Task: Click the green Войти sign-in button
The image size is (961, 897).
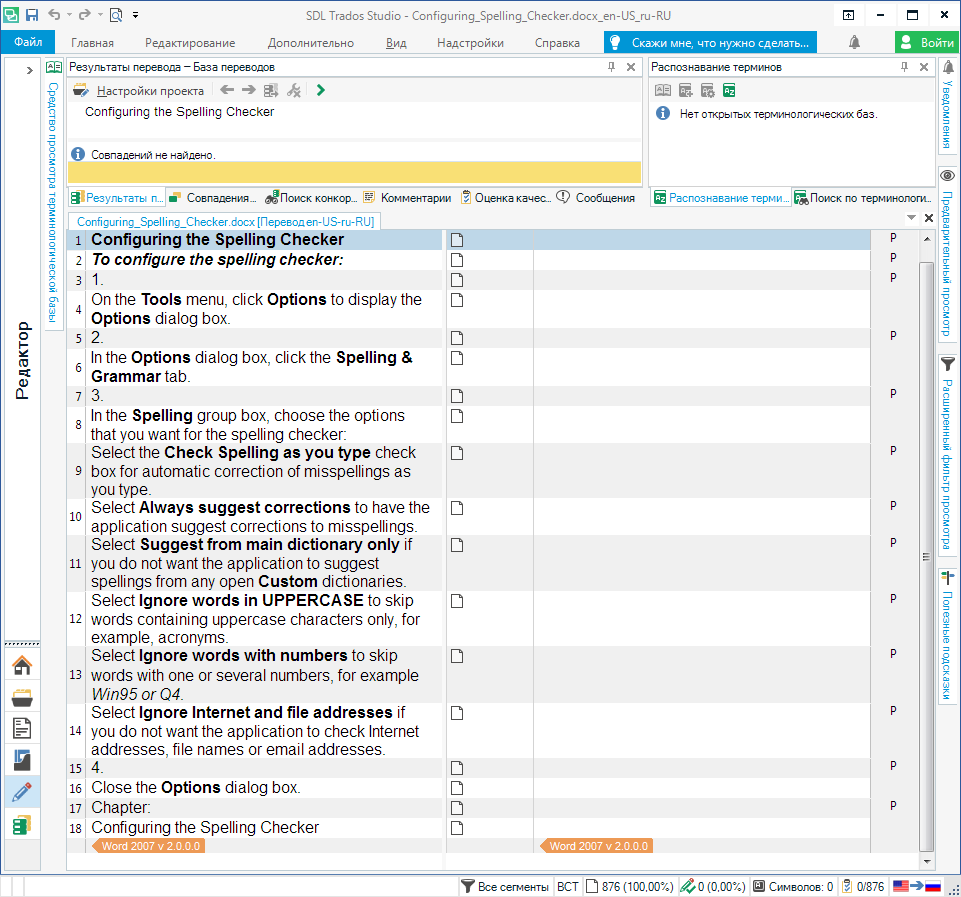Action: [926, 43]
